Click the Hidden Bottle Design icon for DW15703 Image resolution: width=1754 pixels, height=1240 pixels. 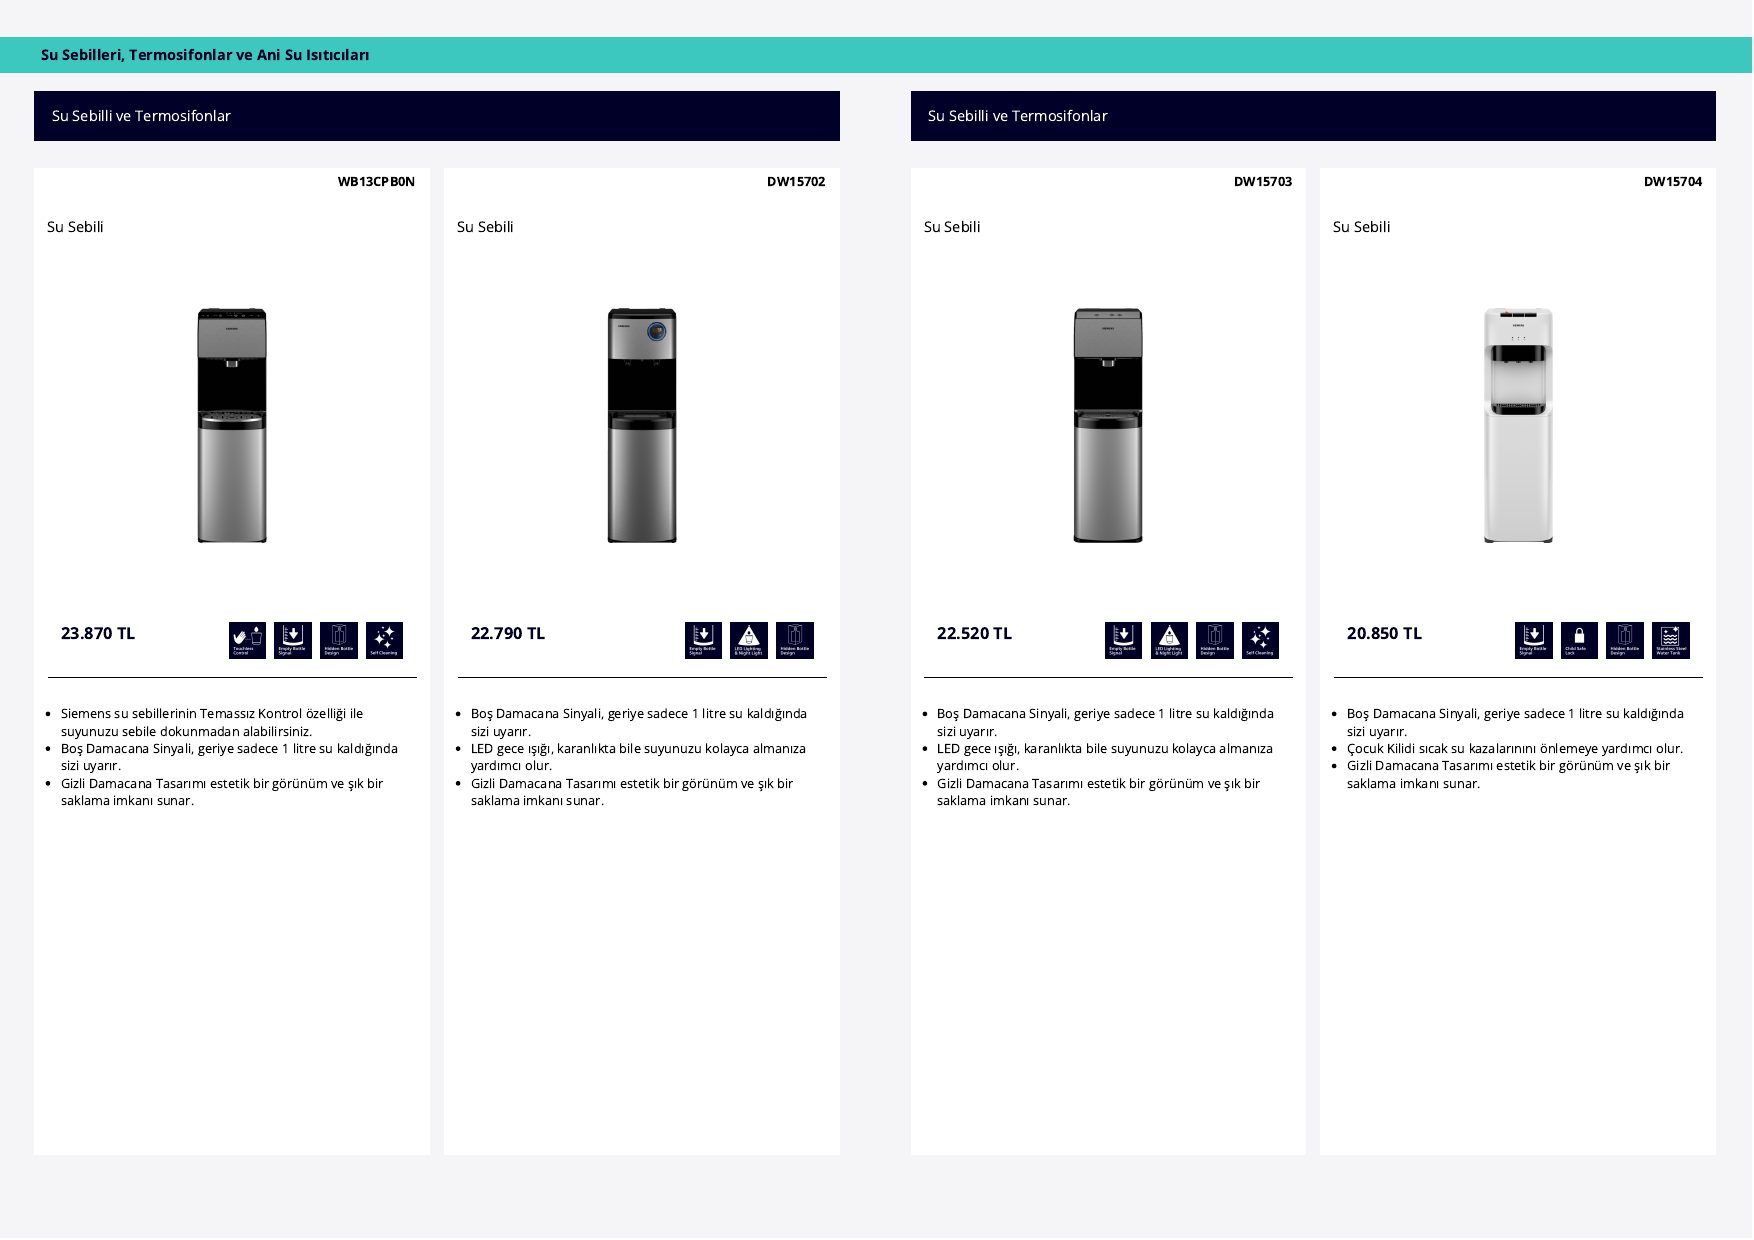pyautogui.click(x=1215, y=641)
